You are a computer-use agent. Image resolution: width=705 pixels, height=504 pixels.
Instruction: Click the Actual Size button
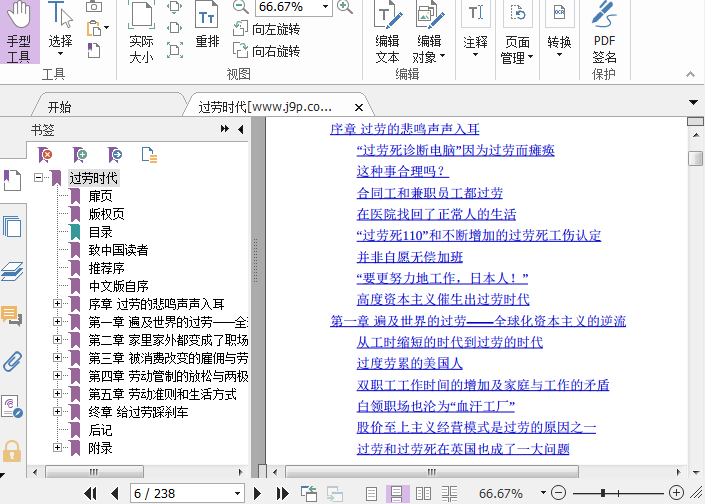pyautogui.click(x=141, y=31)
